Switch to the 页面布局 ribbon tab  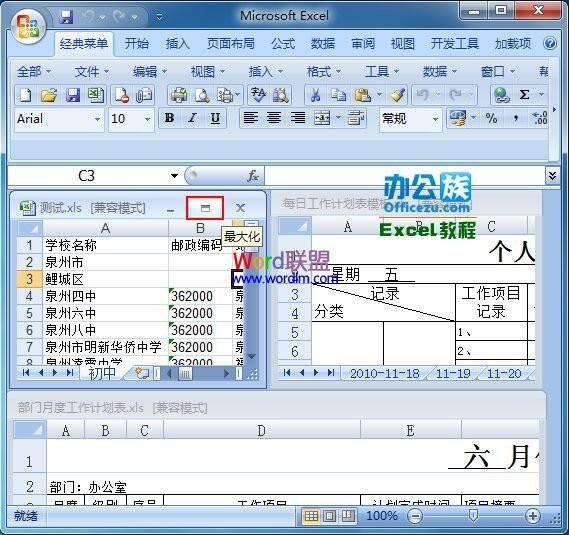[x=231, y=44]
